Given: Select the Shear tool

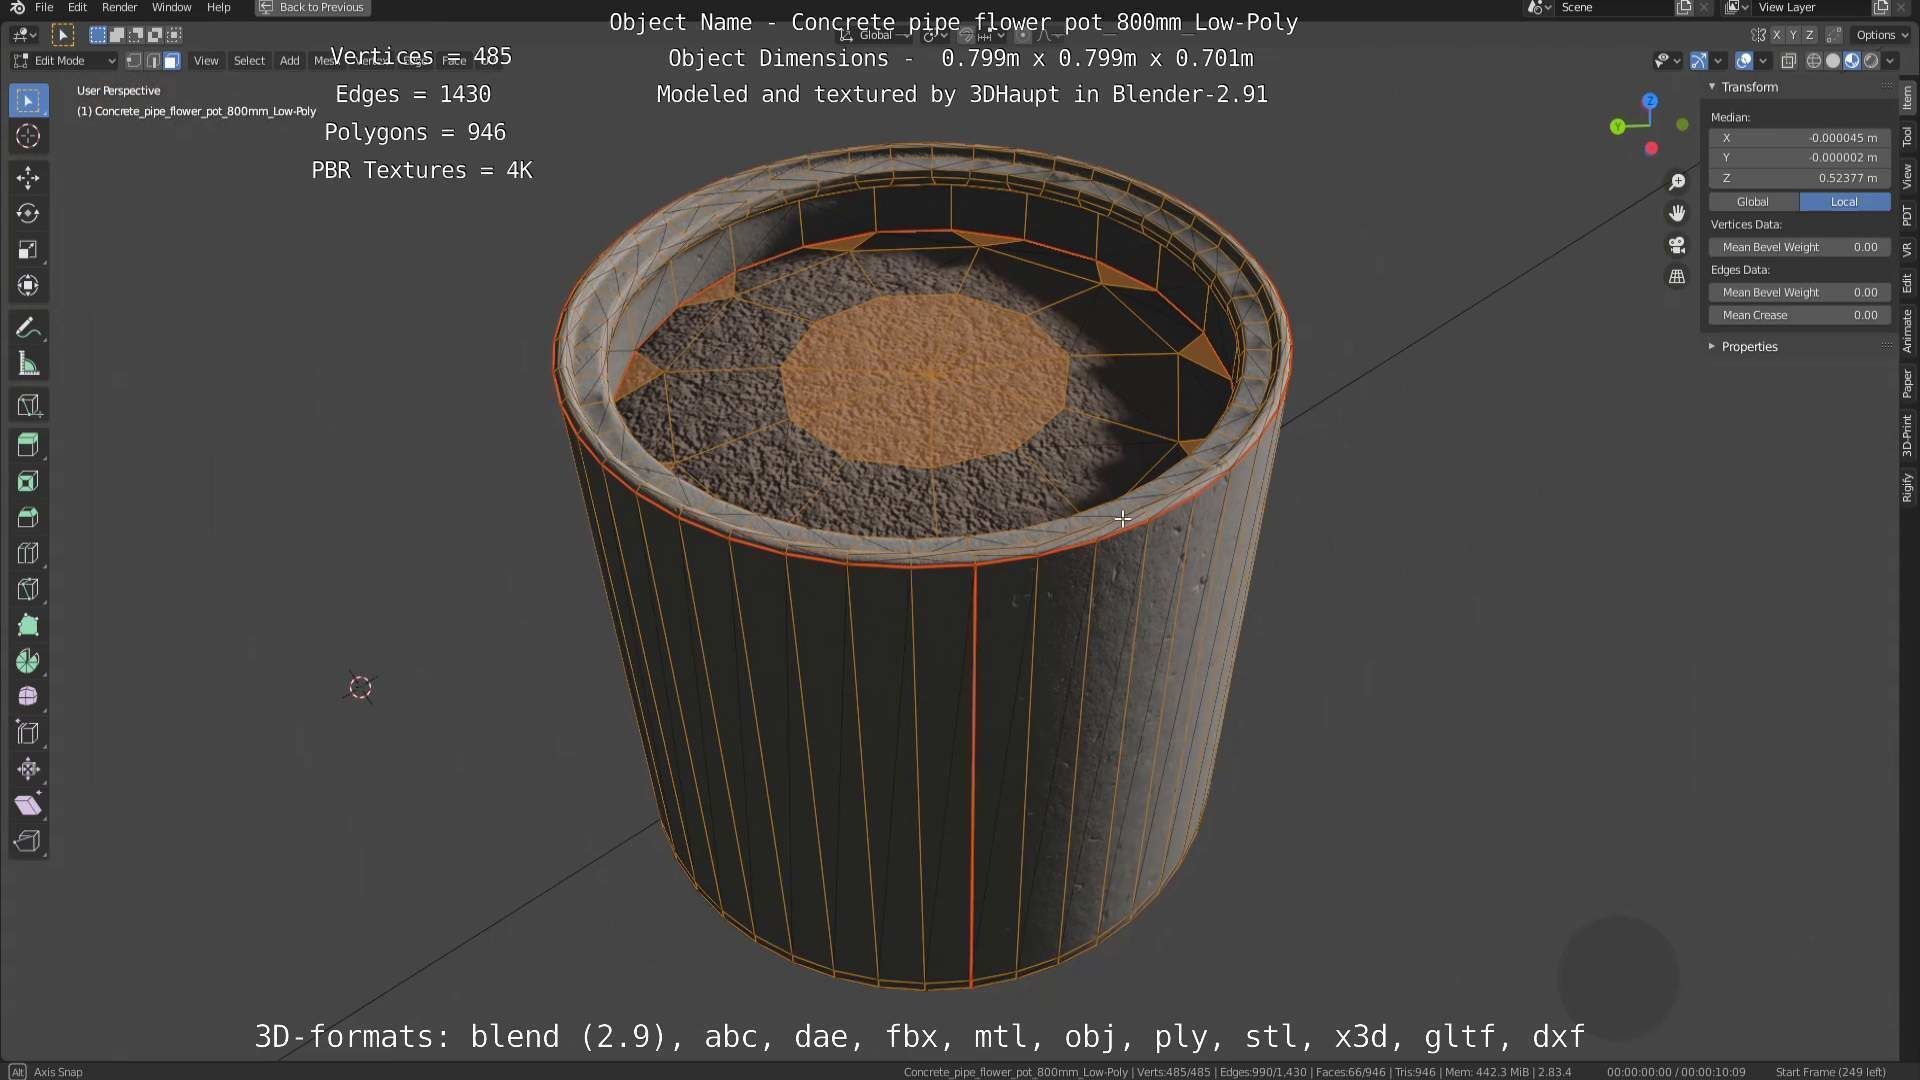Looking at the screenshot, I should (x=28, y=805).
